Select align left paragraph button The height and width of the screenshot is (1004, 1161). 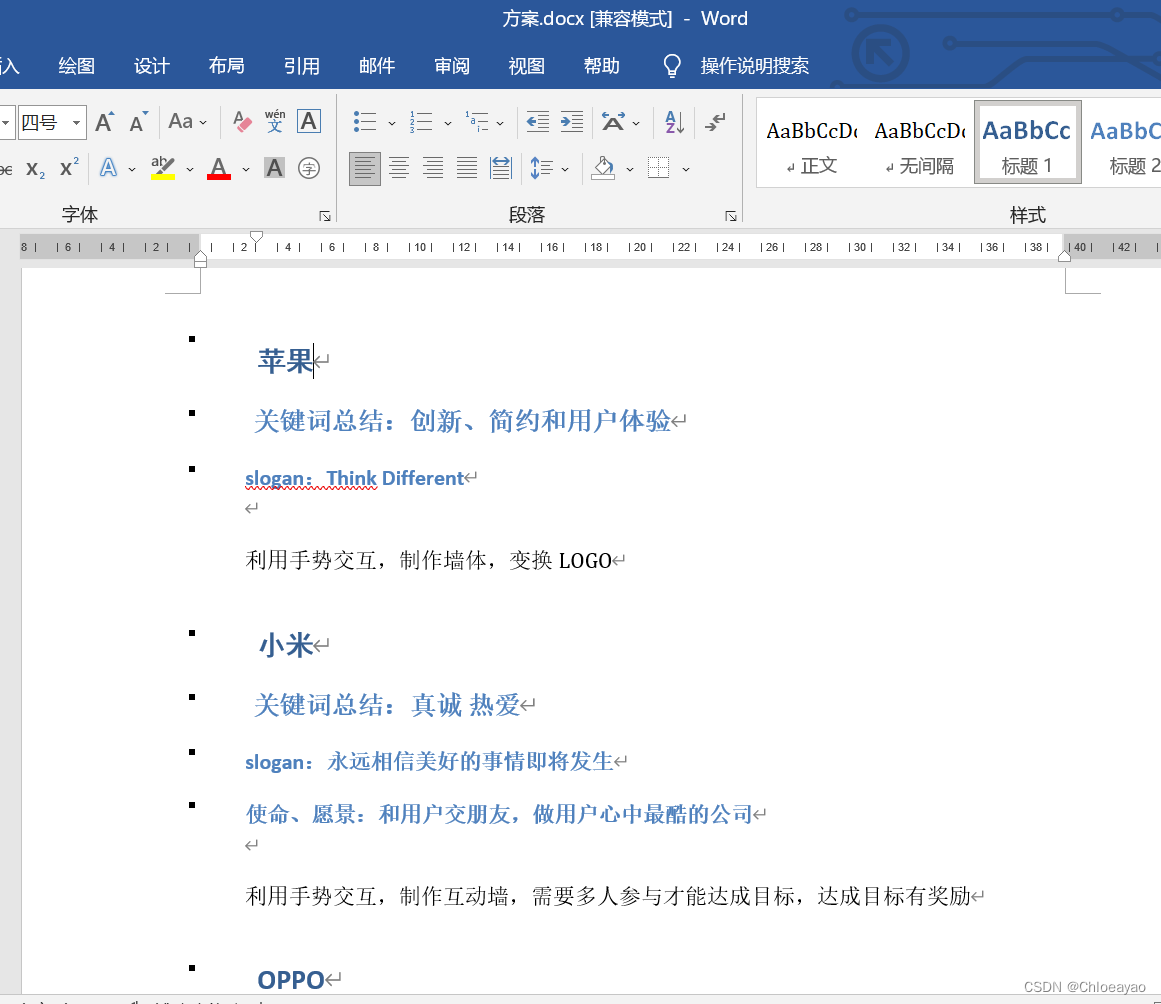pyautogui.click(x=365, y=169)
